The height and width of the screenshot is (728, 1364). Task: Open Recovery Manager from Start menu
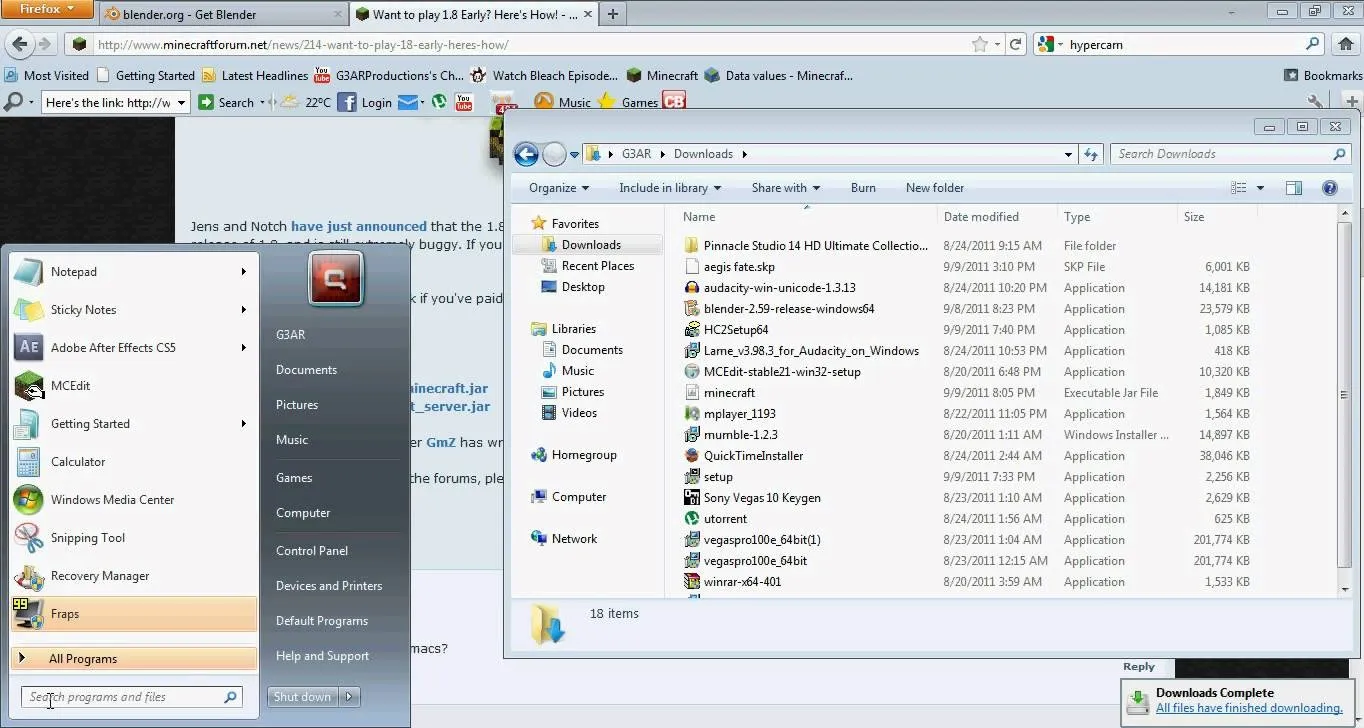click(134, 576)
